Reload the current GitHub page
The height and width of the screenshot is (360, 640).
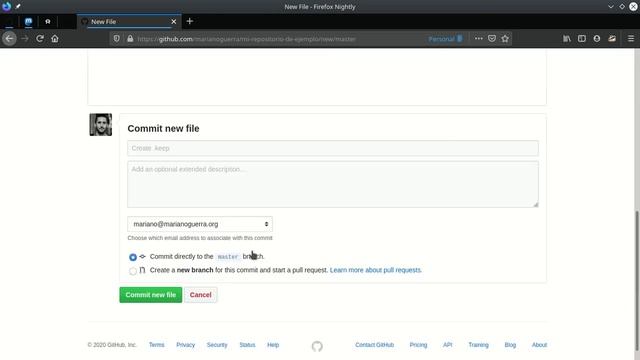(x=40, y=39)
